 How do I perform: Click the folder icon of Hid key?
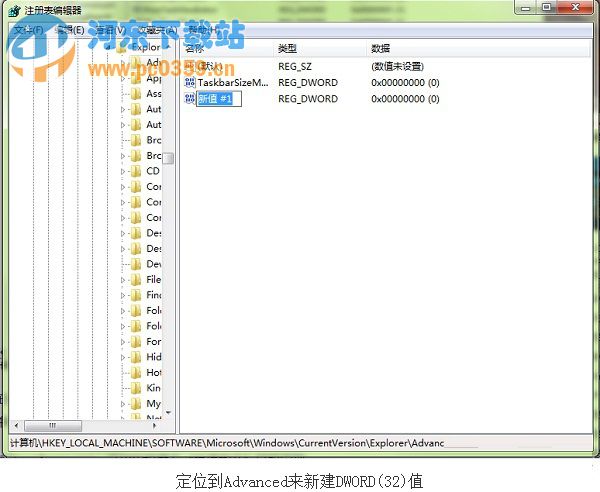(x=136, y=357)
